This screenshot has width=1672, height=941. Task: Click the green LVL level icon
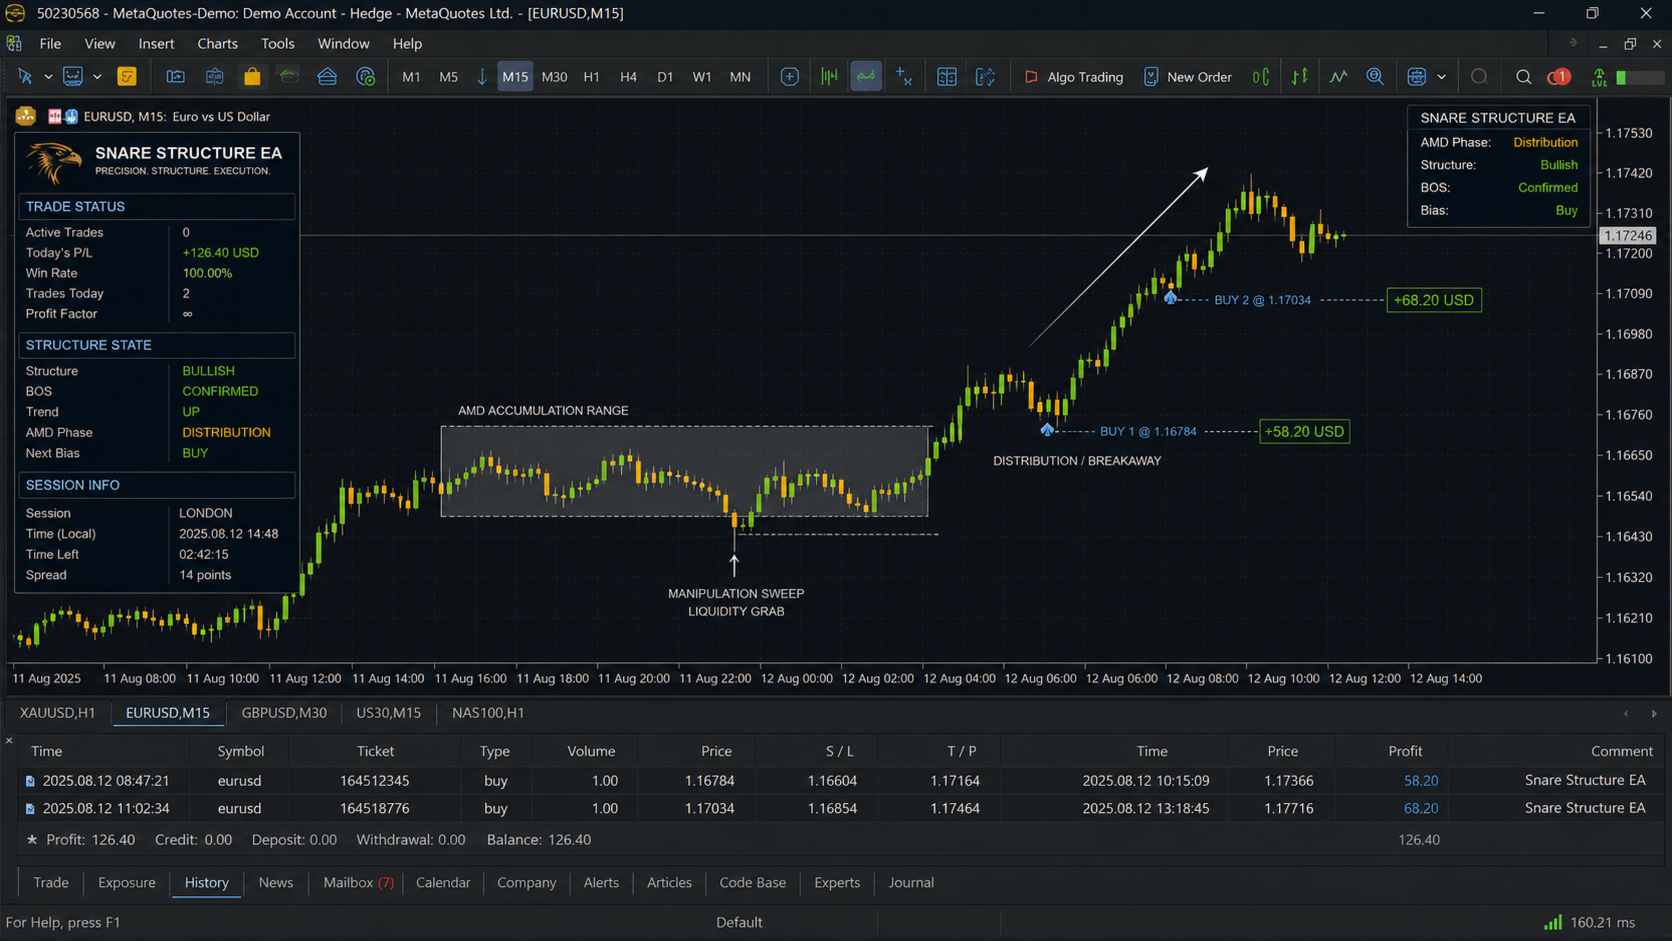click(1599, 76)
